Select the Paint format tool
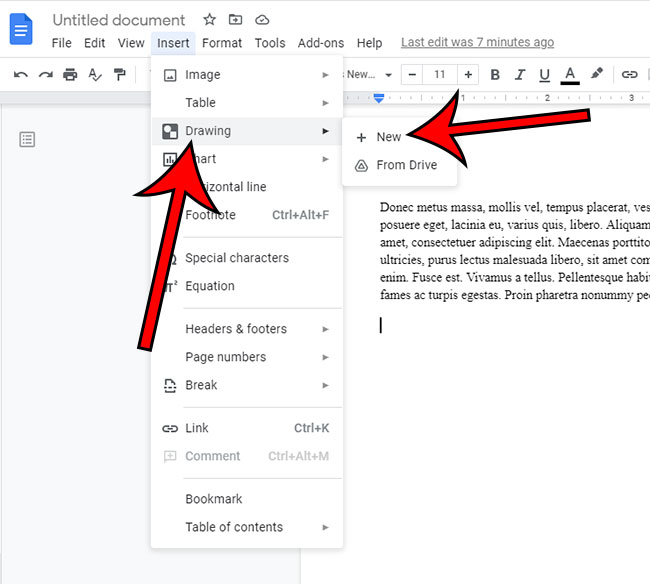Screen dimensions: 650x584 120,75
